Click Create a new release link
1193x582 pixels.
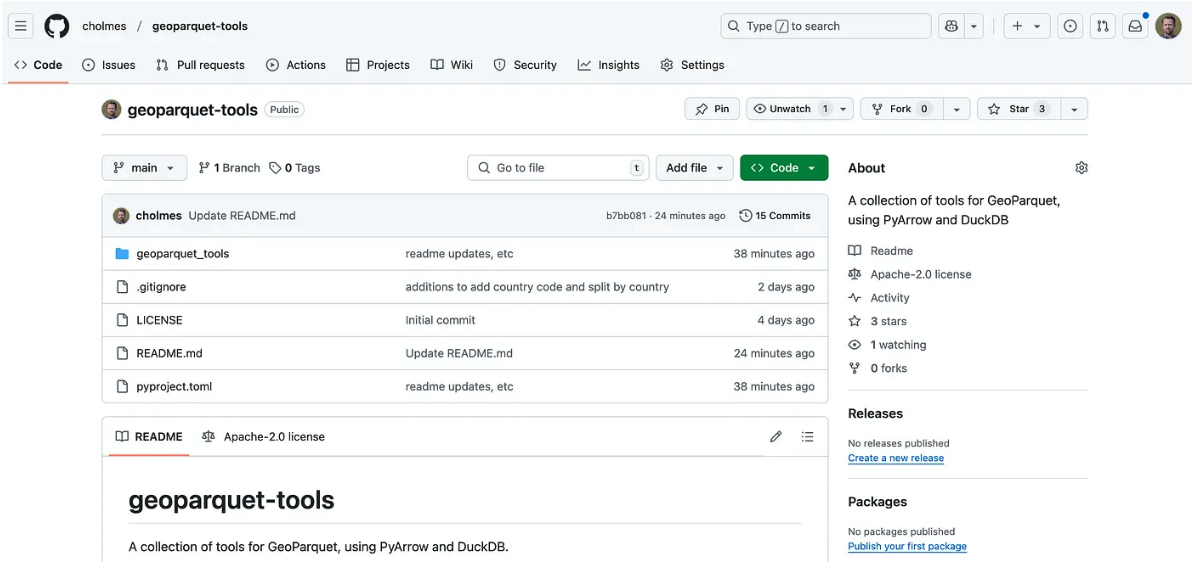895,458
